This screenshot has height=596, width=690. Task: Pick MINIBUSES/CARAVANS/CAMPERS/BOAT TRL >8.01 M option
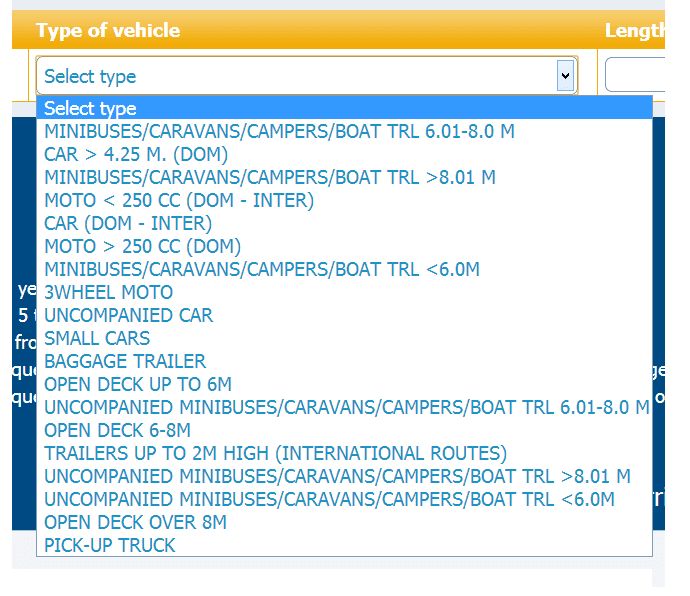pyautogui.click(x=270, y=177)
